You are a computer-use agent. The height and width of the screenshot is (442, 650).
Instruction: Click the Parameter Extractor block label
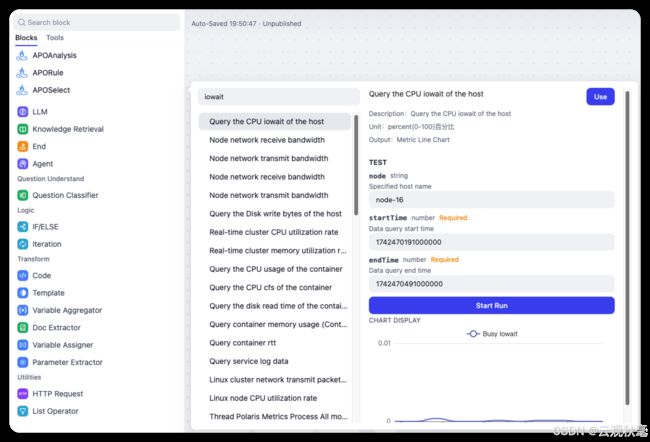tap(67, 362)
